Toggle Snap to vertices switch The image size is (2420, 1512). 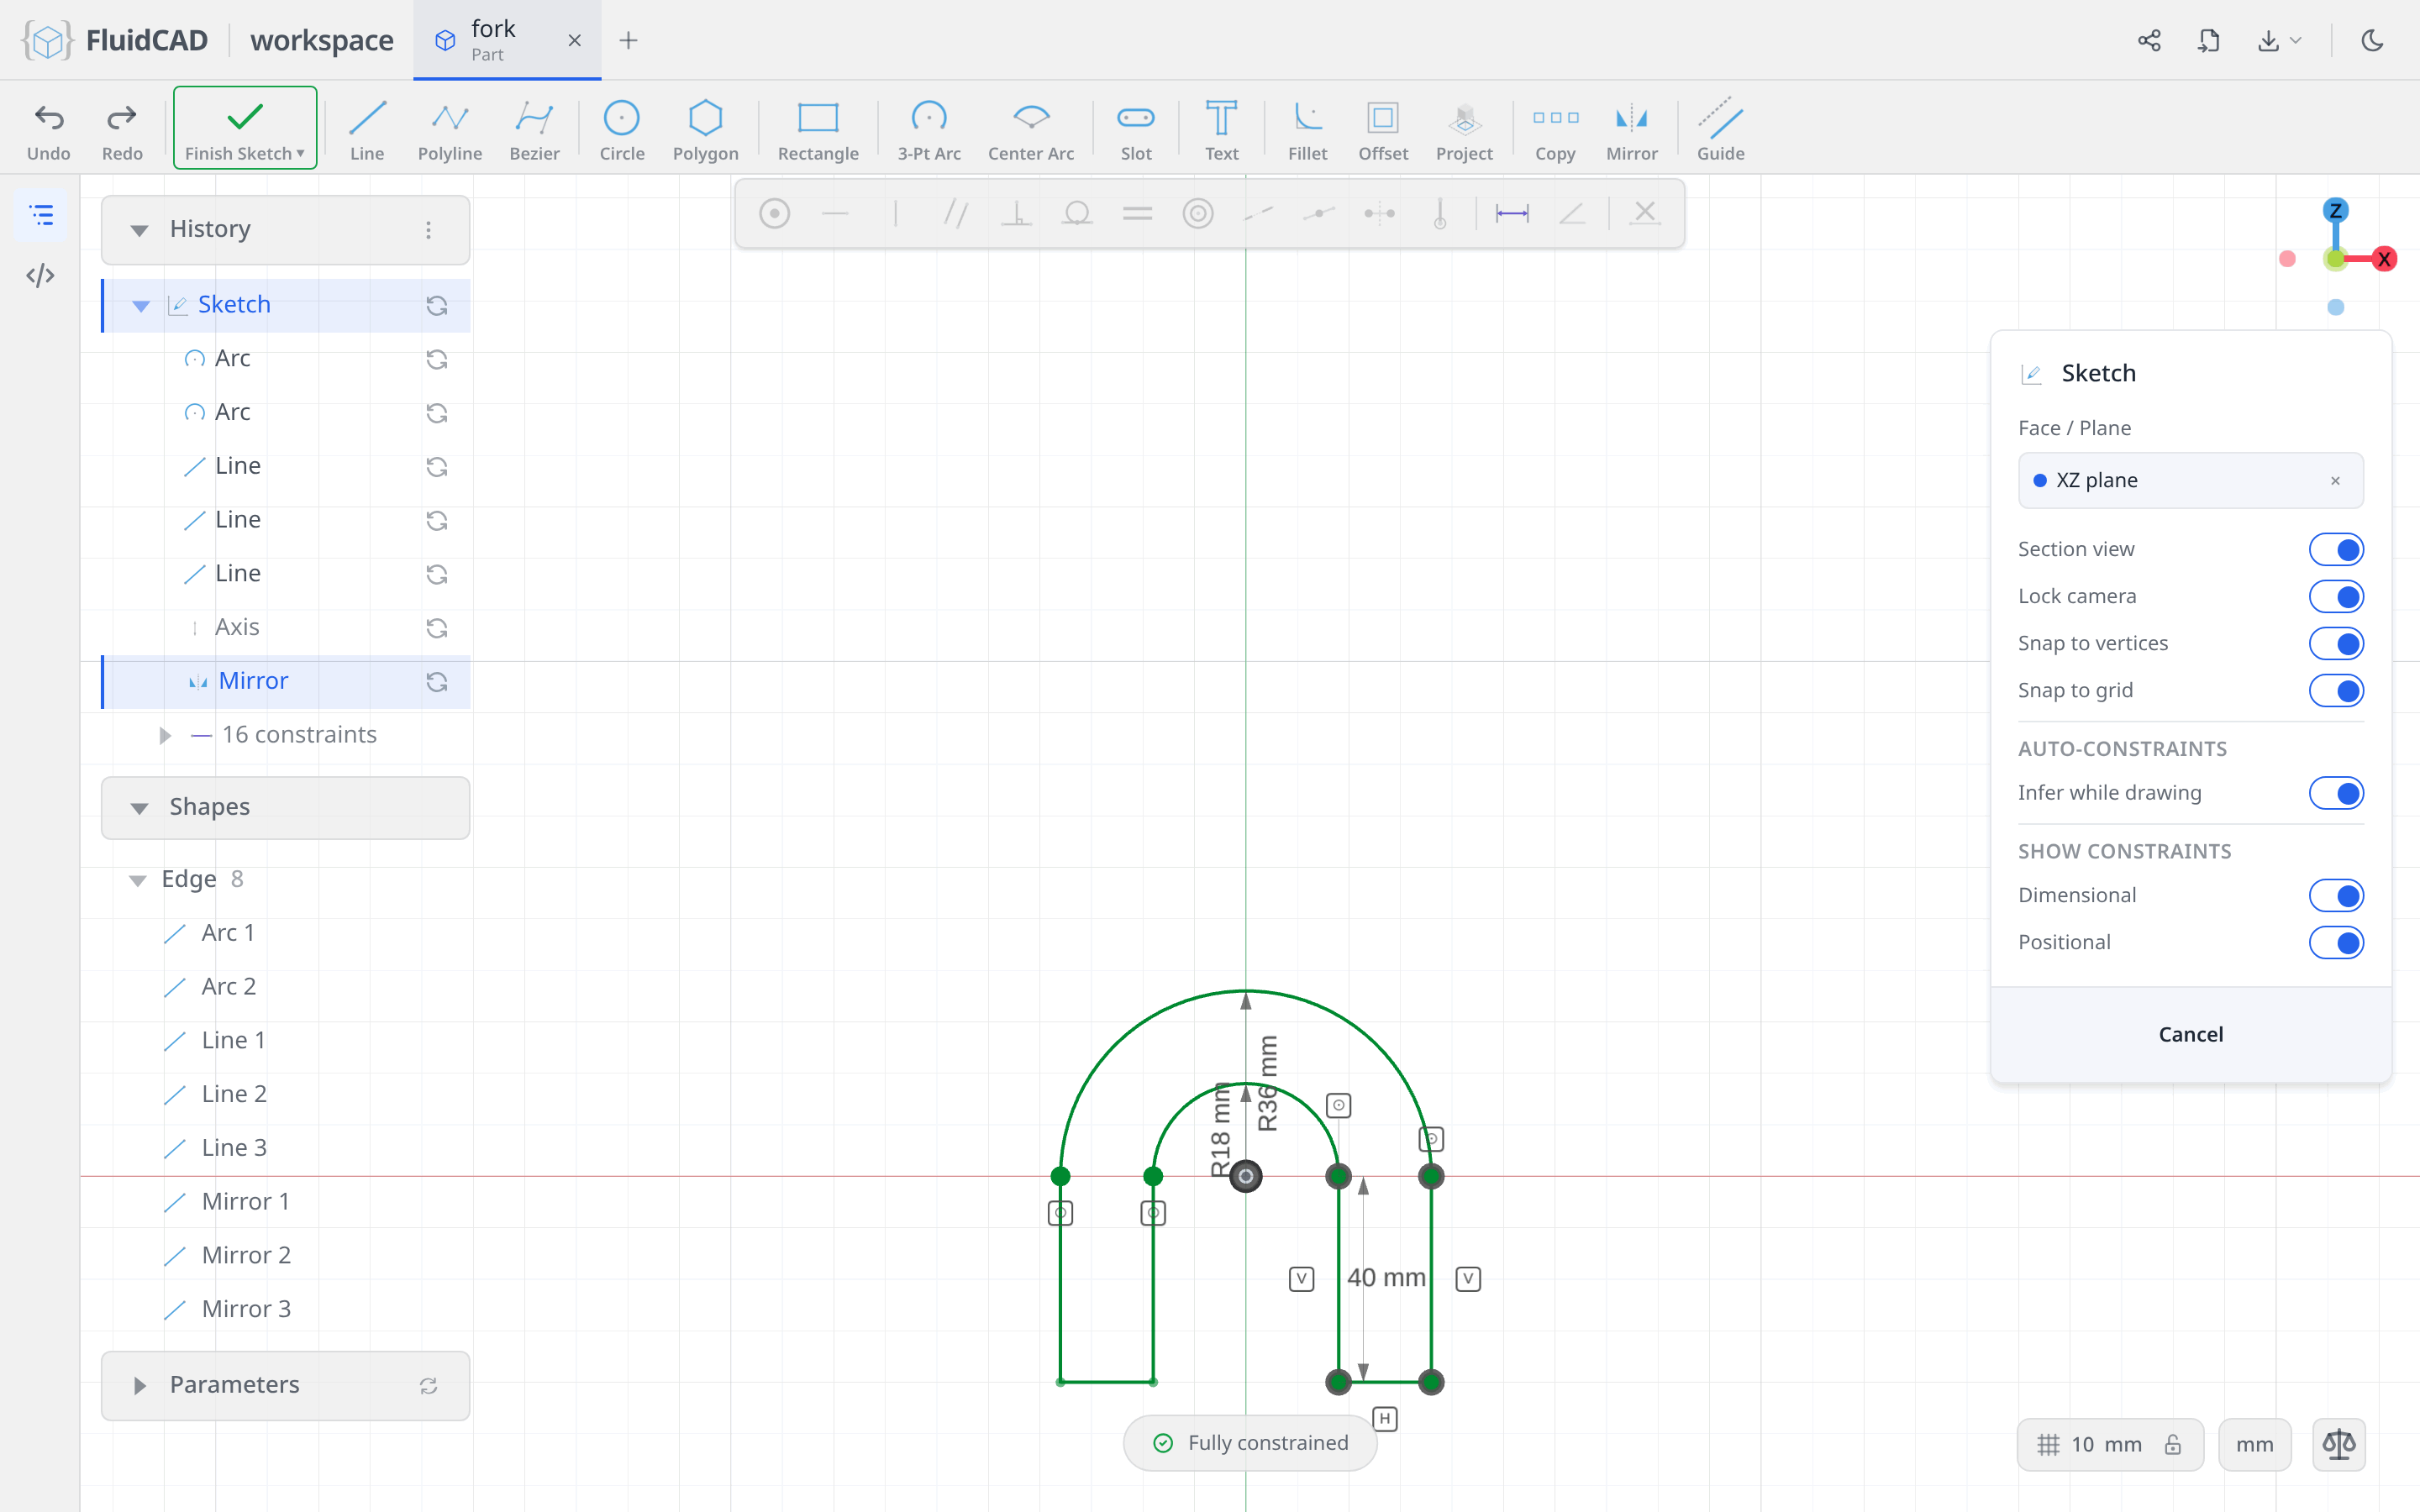2336,643
